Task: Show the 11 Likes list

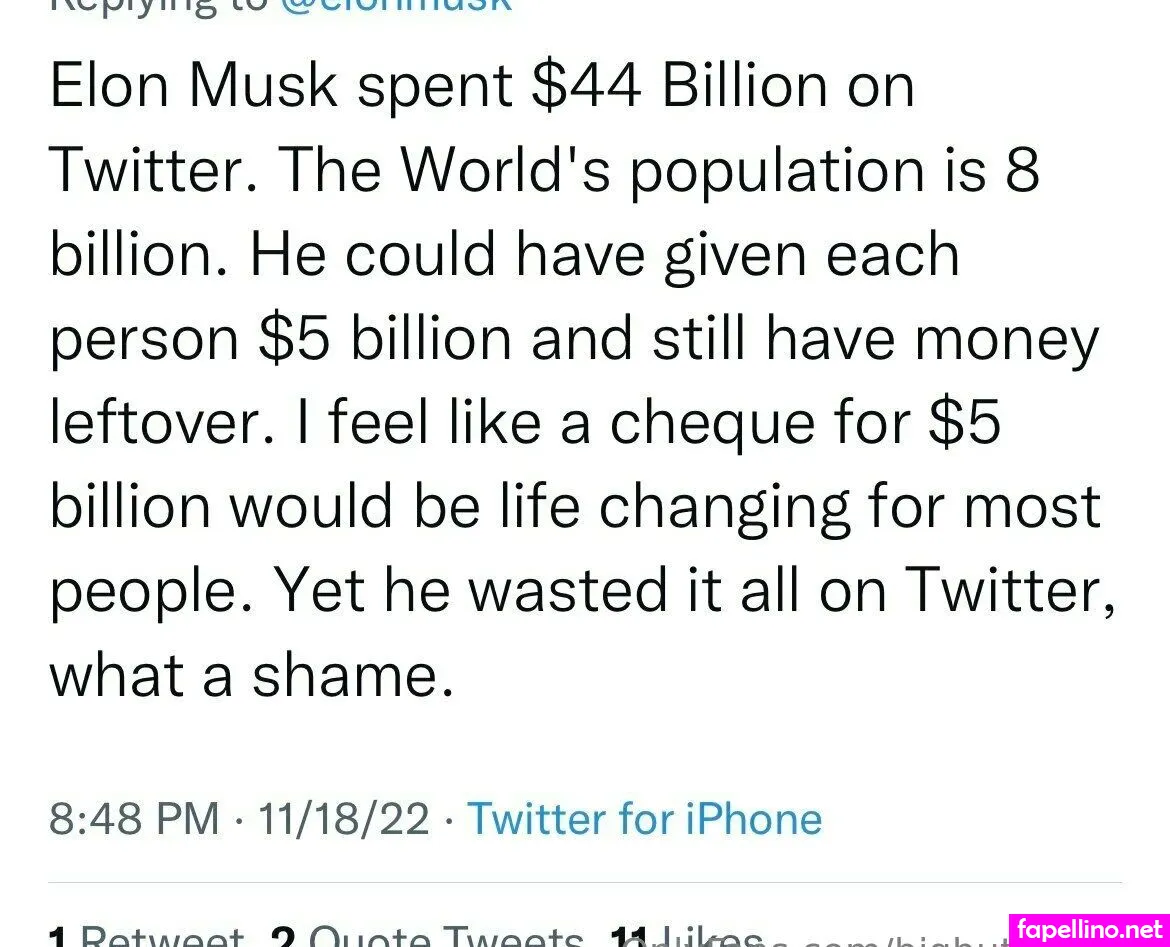Action: pos(688,937)
